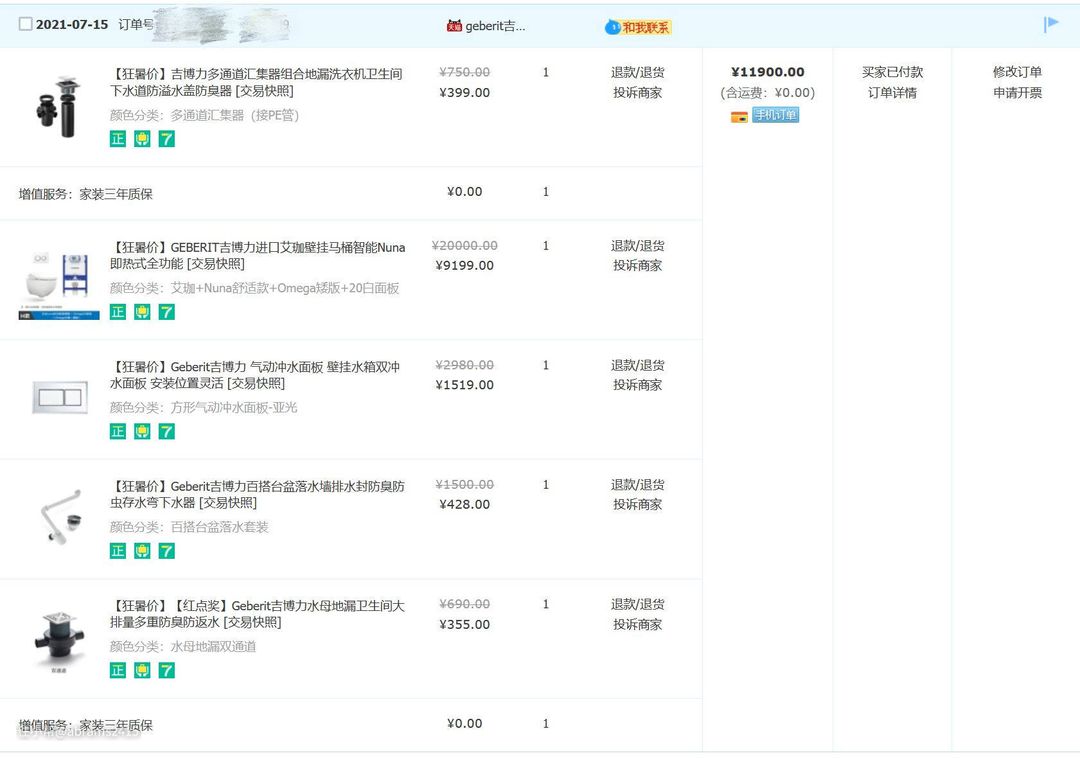The height and width of the screenshot is (758, 1080).
Task: Open the black multi-channel collector product thumbnail
Action: pyautogui.click(x=58, y=105)
